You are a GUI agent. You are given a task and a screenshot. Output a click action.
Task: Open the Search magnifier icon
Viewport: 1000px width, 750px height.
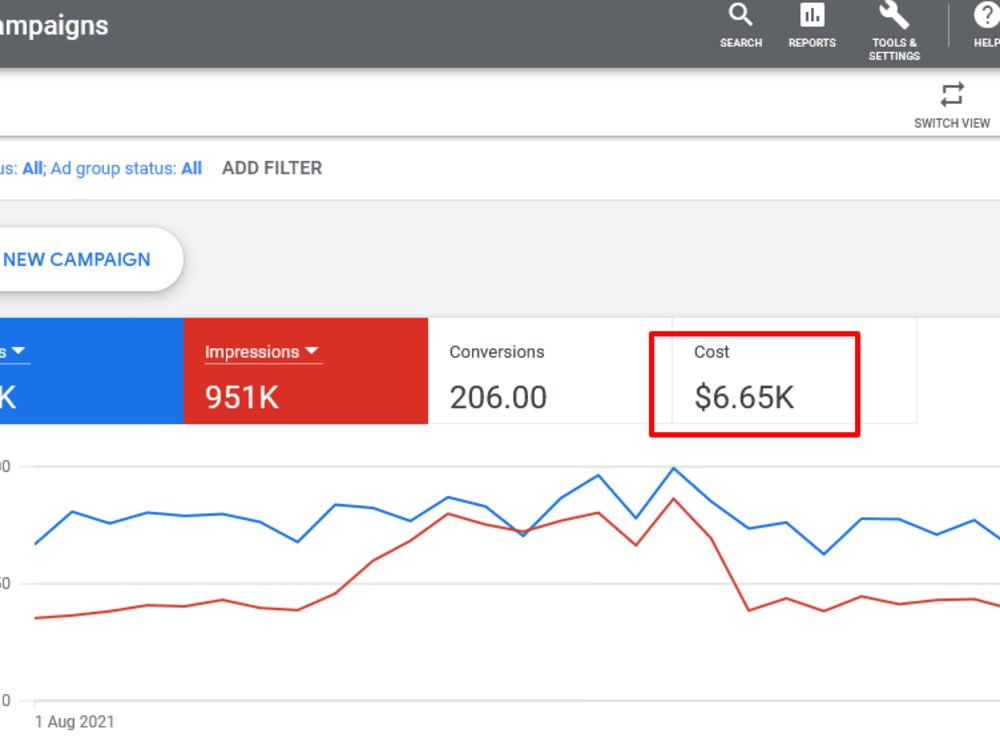point(740,15)
